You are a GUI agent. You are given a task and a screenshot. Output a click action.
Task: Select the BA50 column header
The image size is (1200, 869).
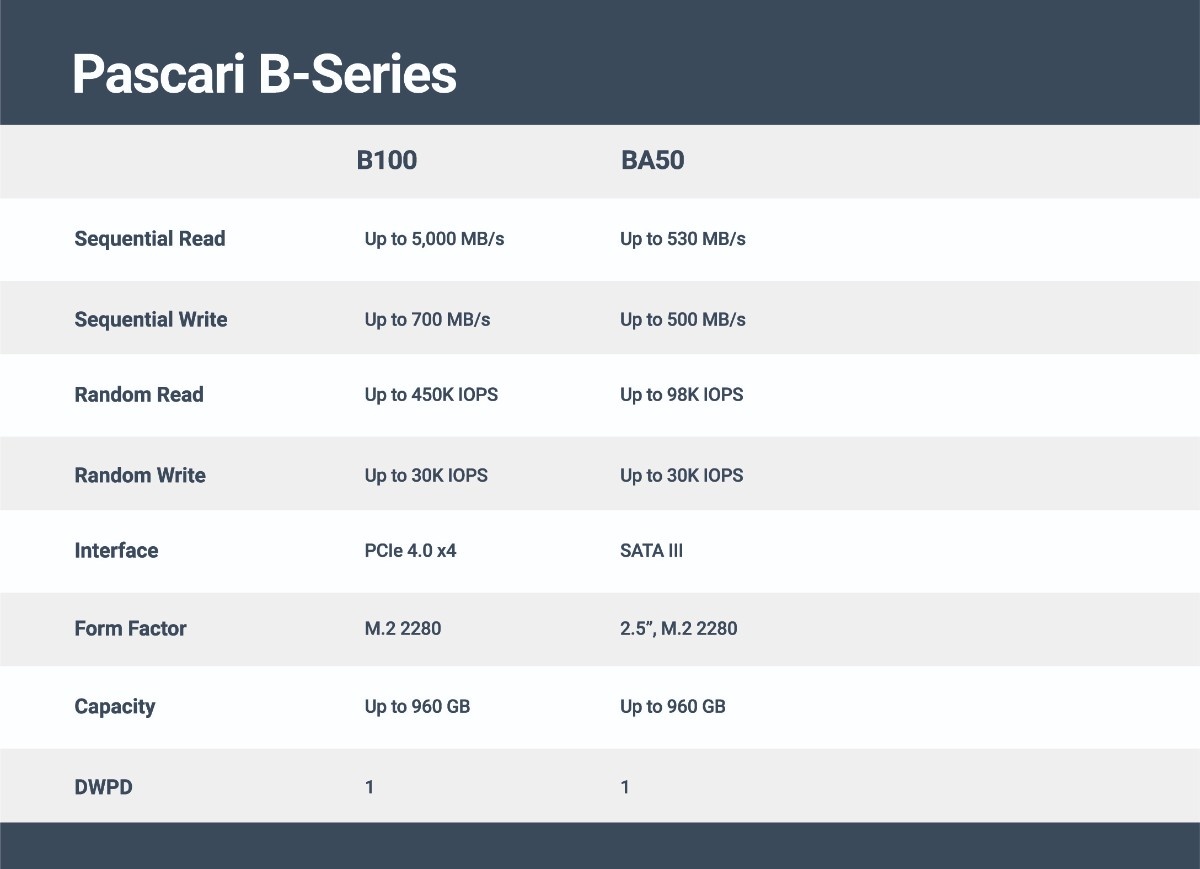coord(653,161)
